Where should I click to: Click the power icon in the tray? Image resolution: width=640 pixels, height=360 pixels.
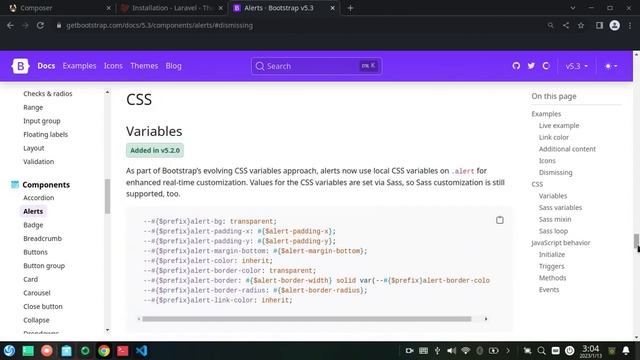pos(570,351)
